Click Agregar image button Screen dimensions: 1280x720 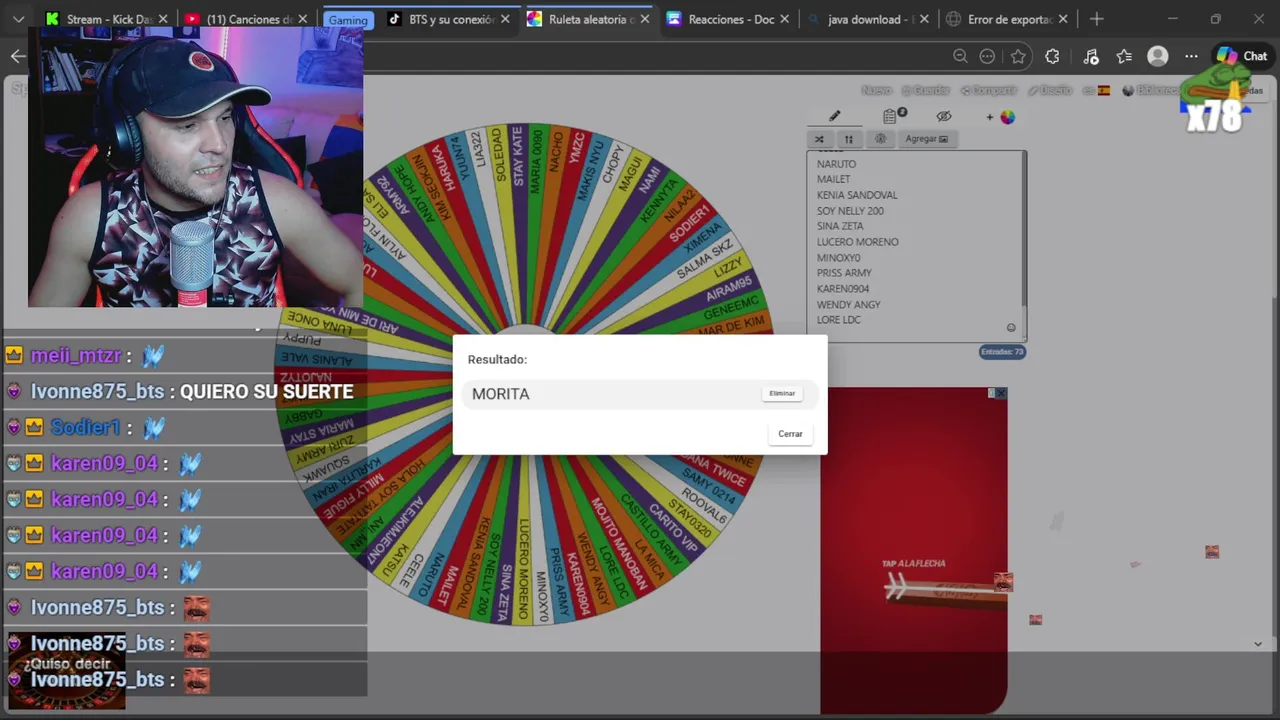(x=926, y=139)
